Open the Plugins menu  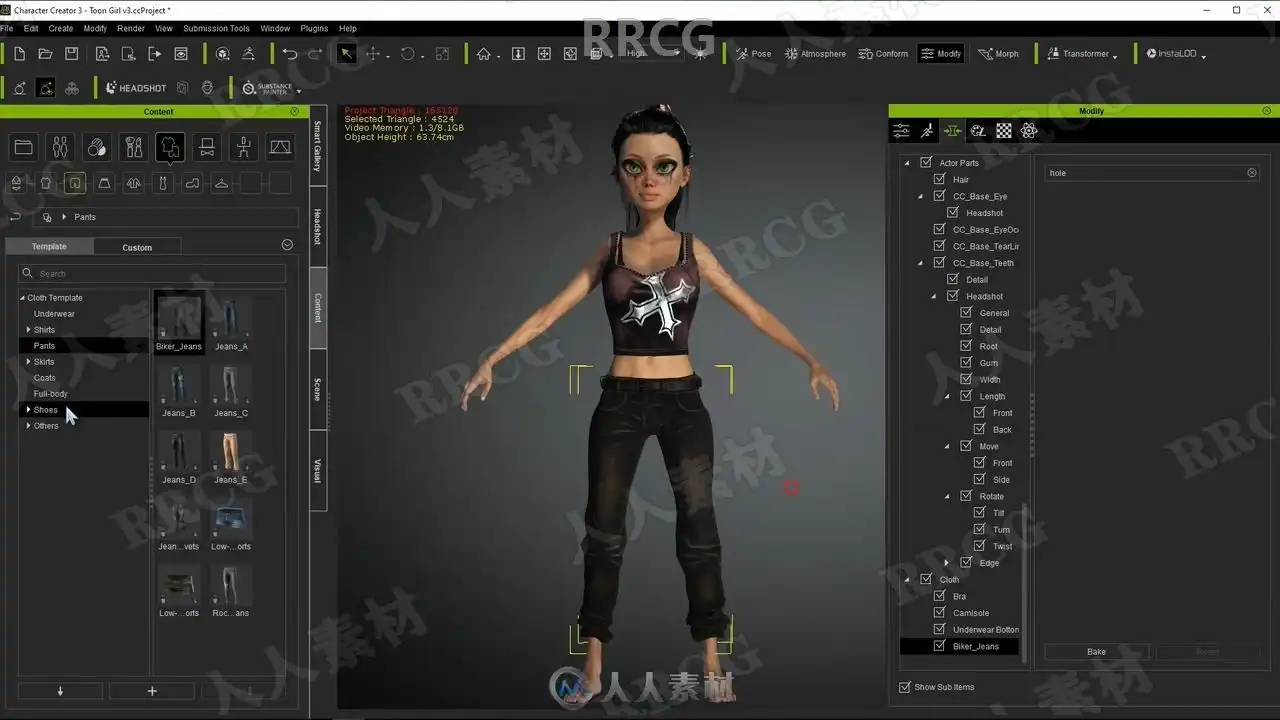(x=314, y=28)
